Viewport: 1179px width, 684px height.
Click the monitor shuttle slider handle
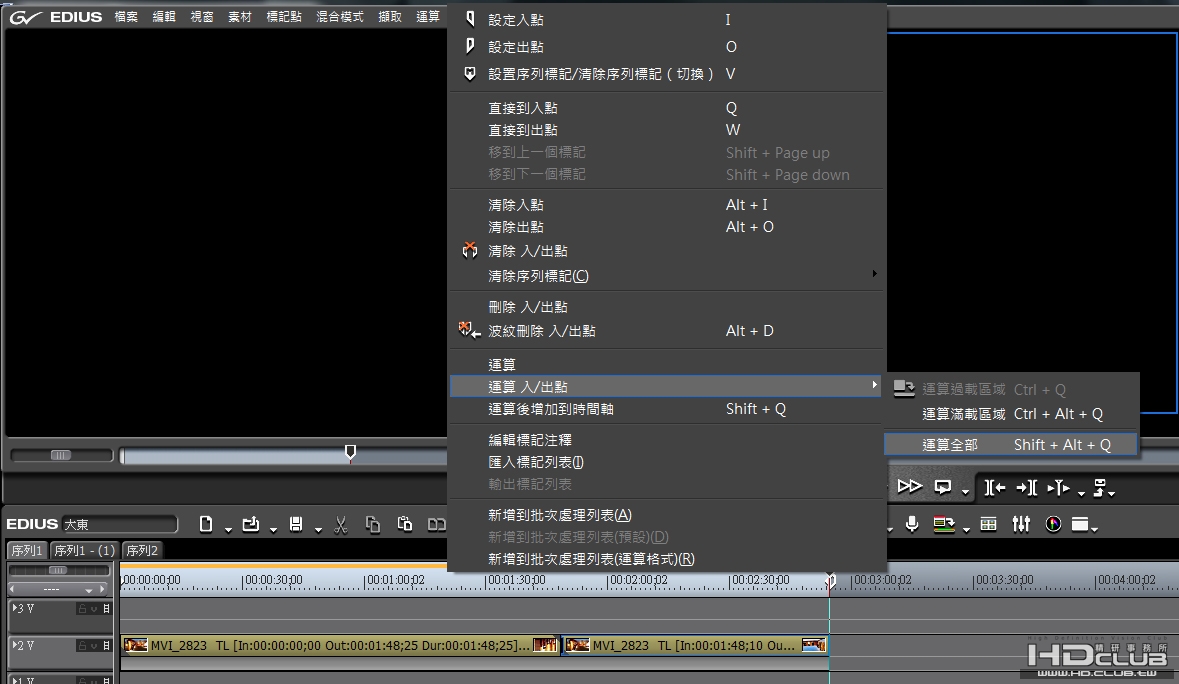coord(61,455)
